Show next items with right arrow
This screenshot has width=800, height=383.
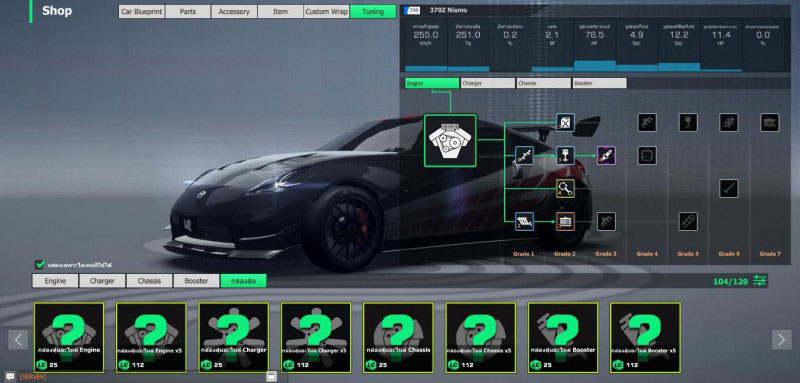[x=782, y=340]
